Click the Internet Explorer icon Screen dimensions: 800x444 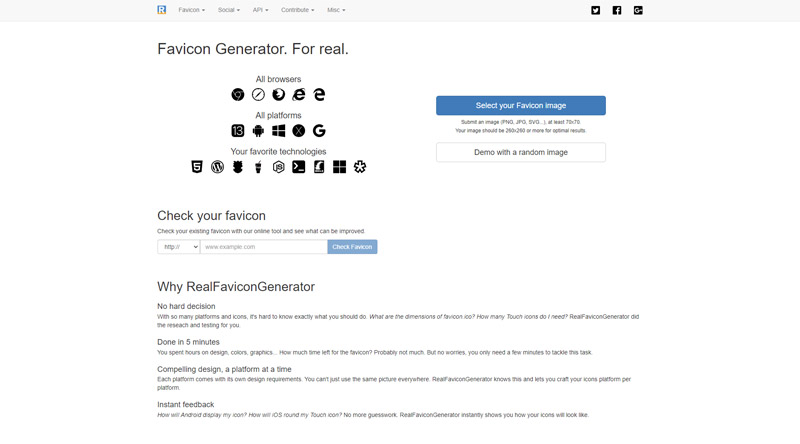coord(299,94)
